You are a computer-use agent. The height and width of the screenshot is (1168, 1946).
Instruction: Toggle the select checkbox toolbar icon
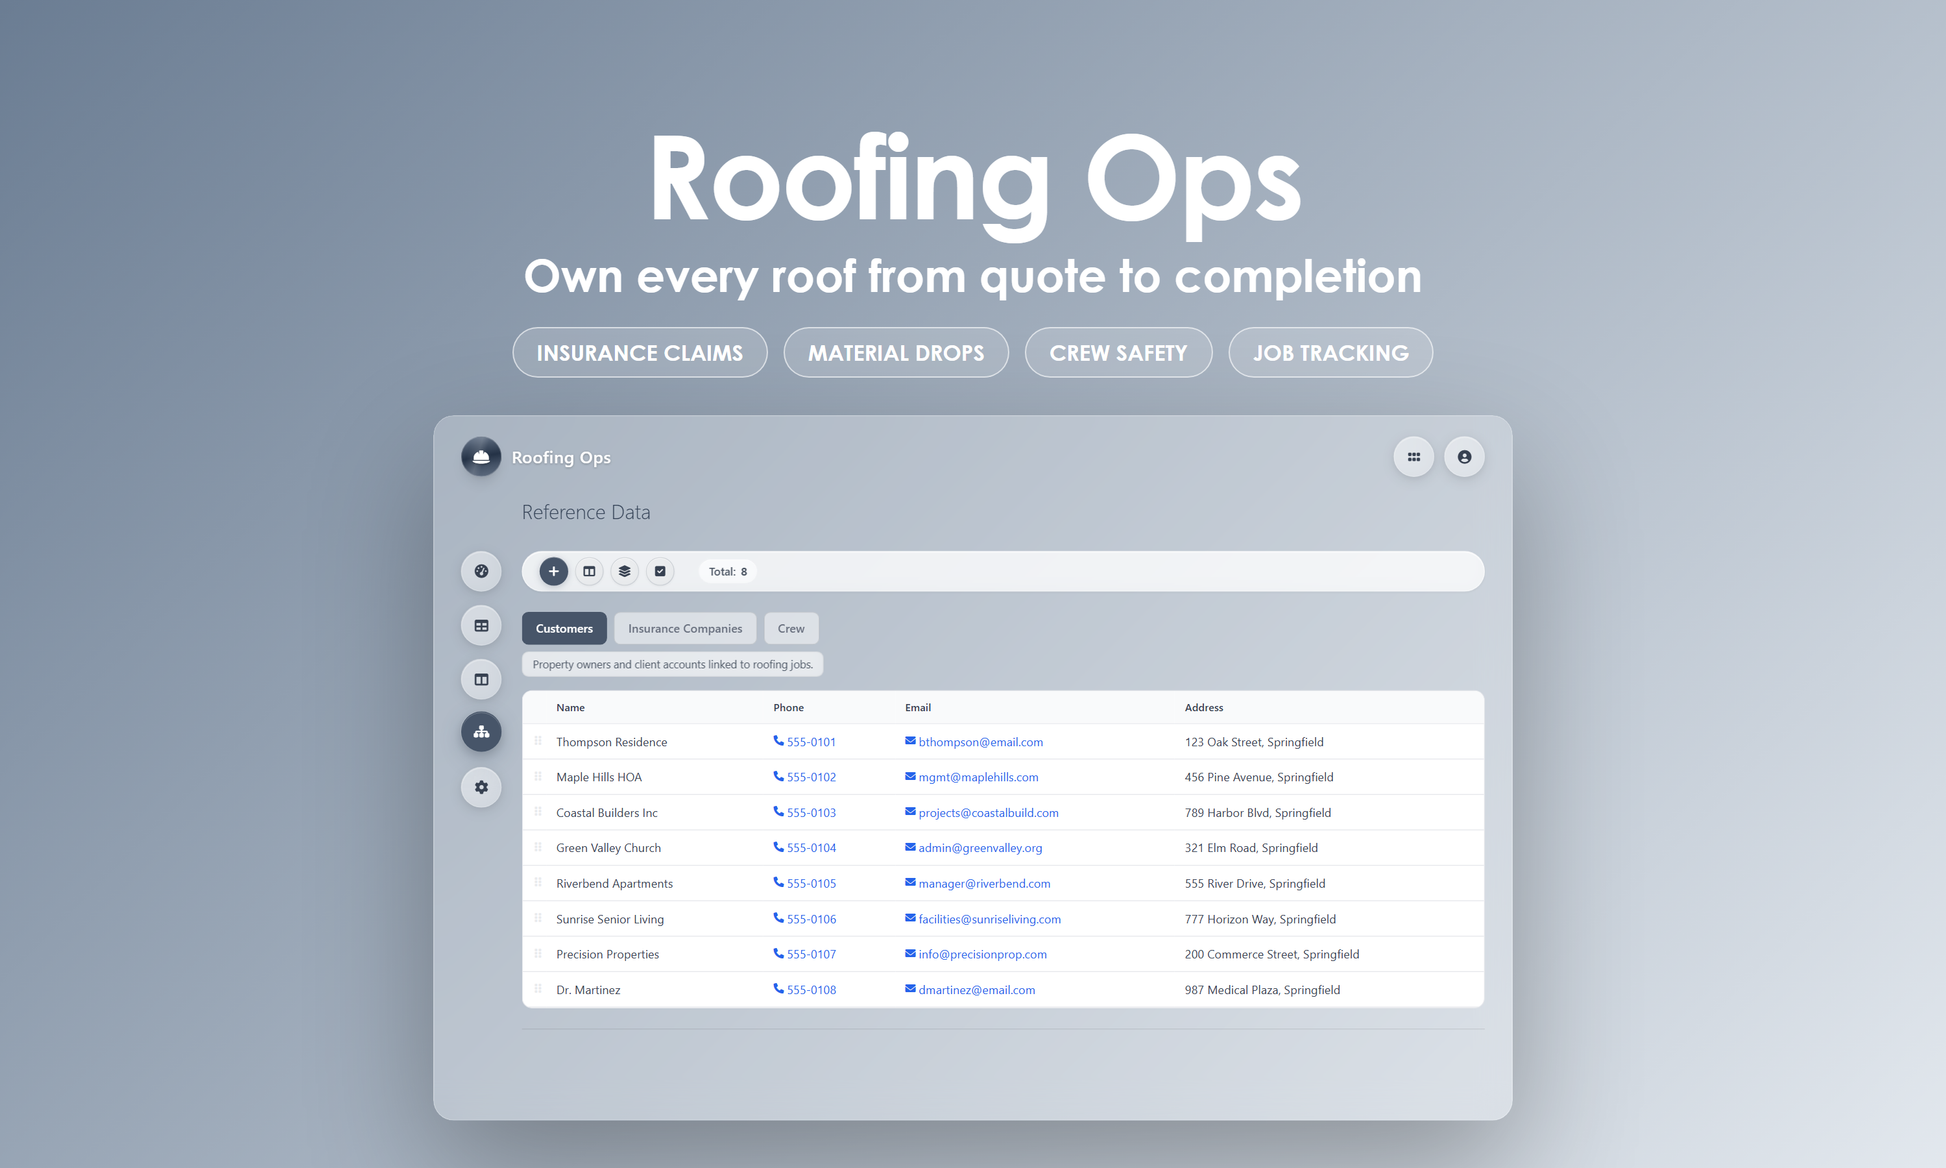660,571
